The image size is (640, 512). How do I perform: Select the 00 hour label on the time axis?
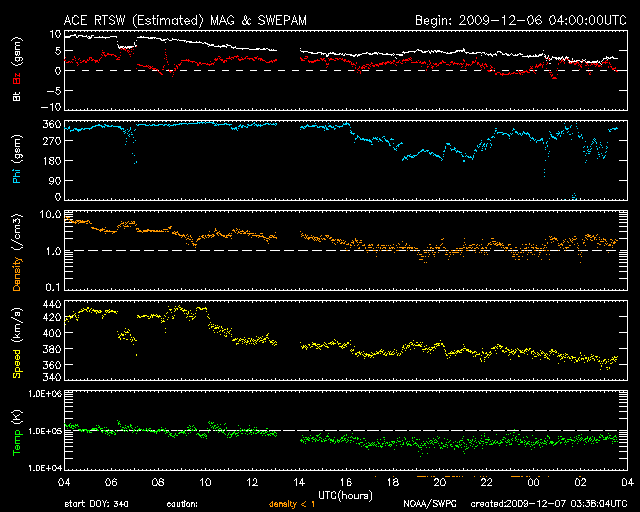[533, 483]
